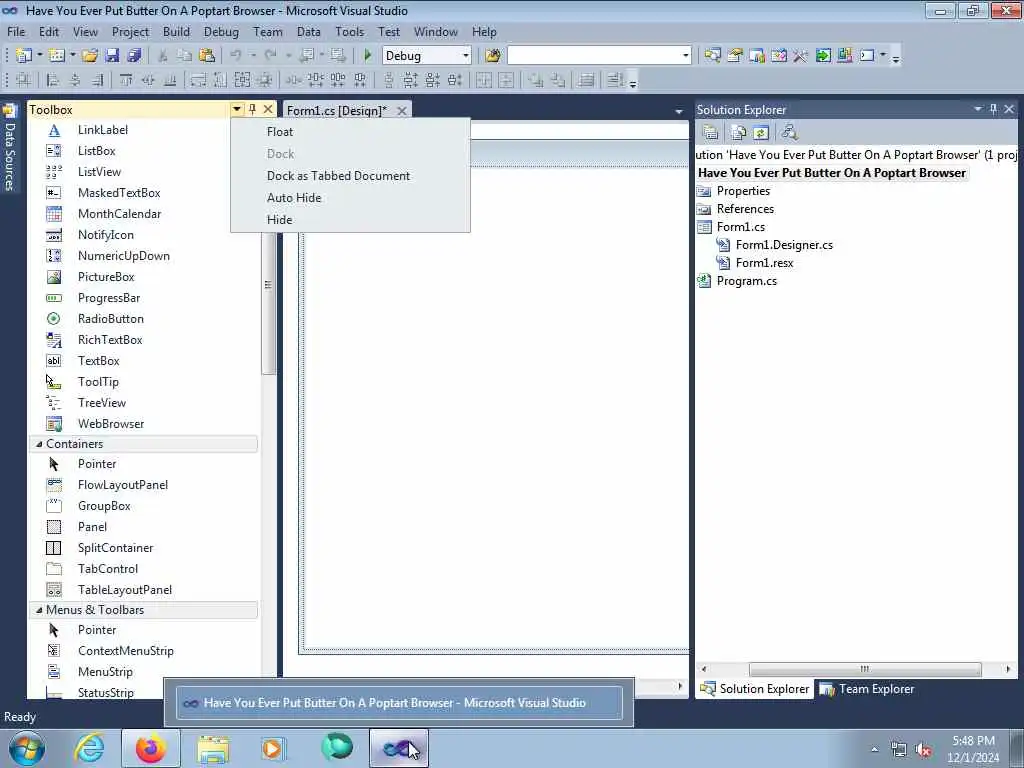1024x768 pixels.
Task: Open the Find combo box dropdown
Action: click(685, 56)
